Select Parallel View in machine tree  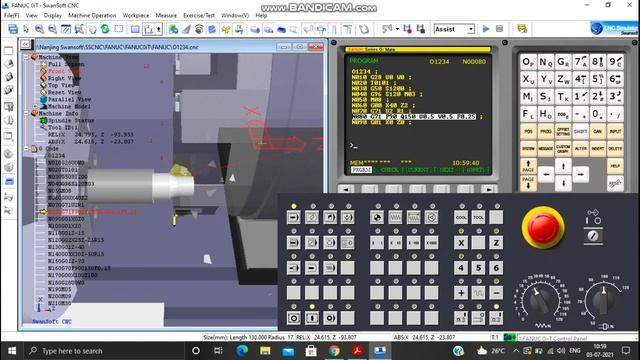click(x=69, y=99)
